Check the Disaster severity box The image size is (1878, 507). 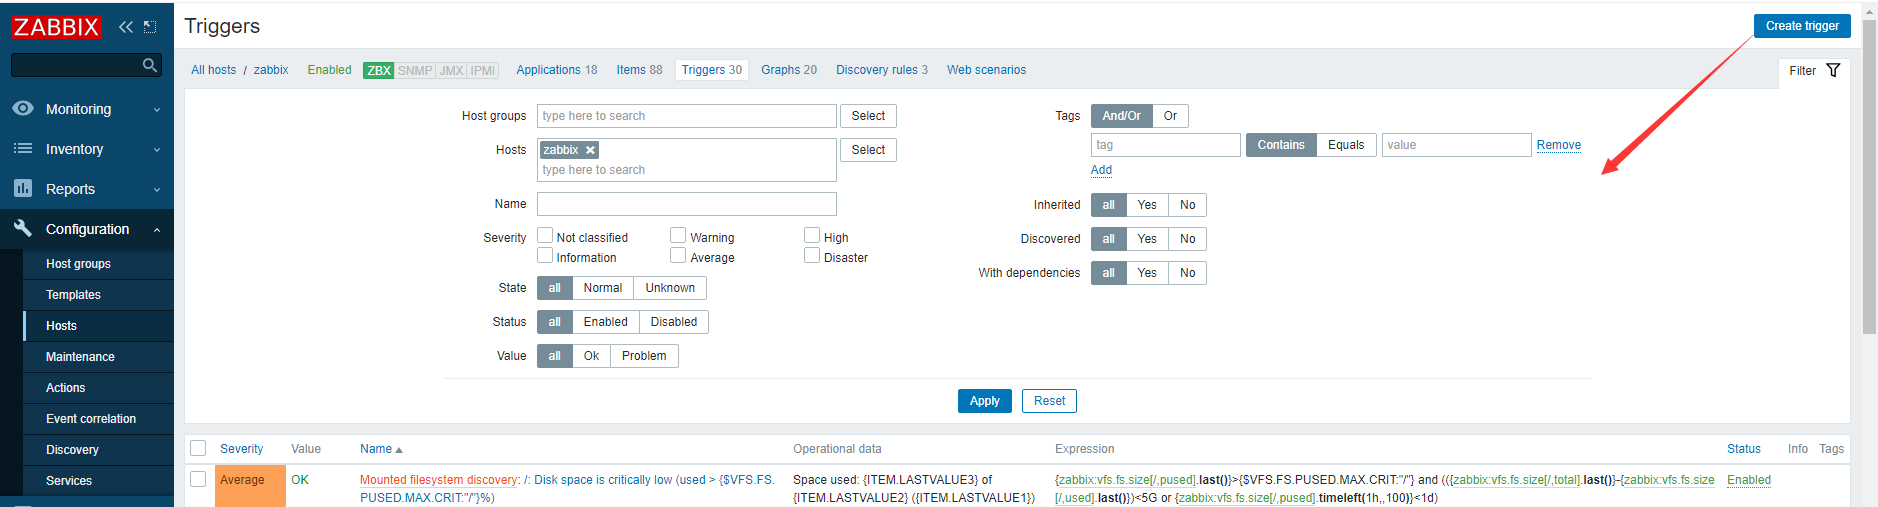(x=812, y=255)
